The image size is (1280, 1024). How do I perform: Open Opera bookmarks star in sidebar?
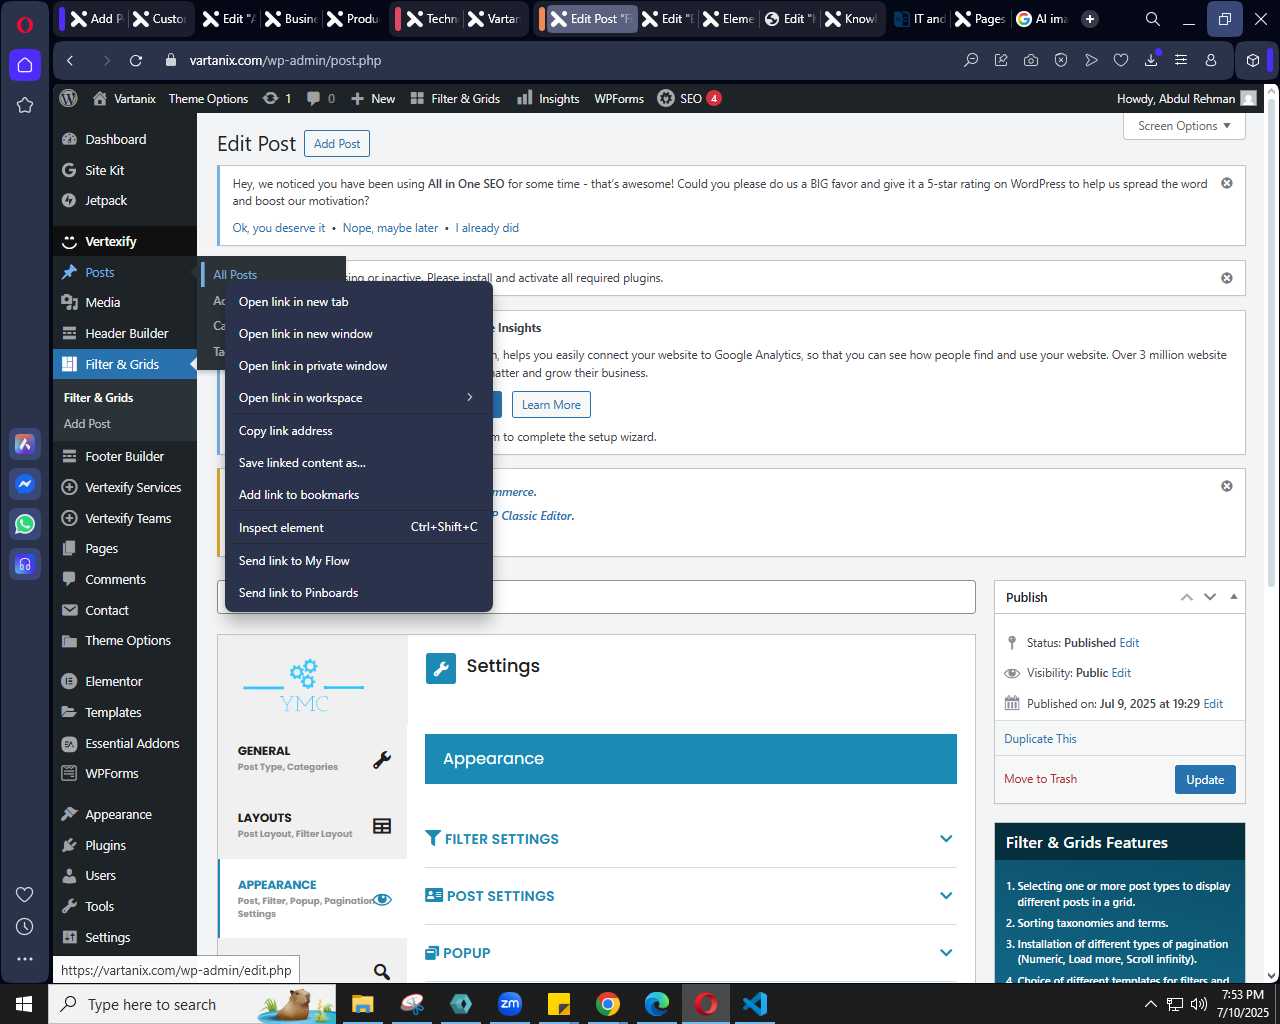click(25, 105)
